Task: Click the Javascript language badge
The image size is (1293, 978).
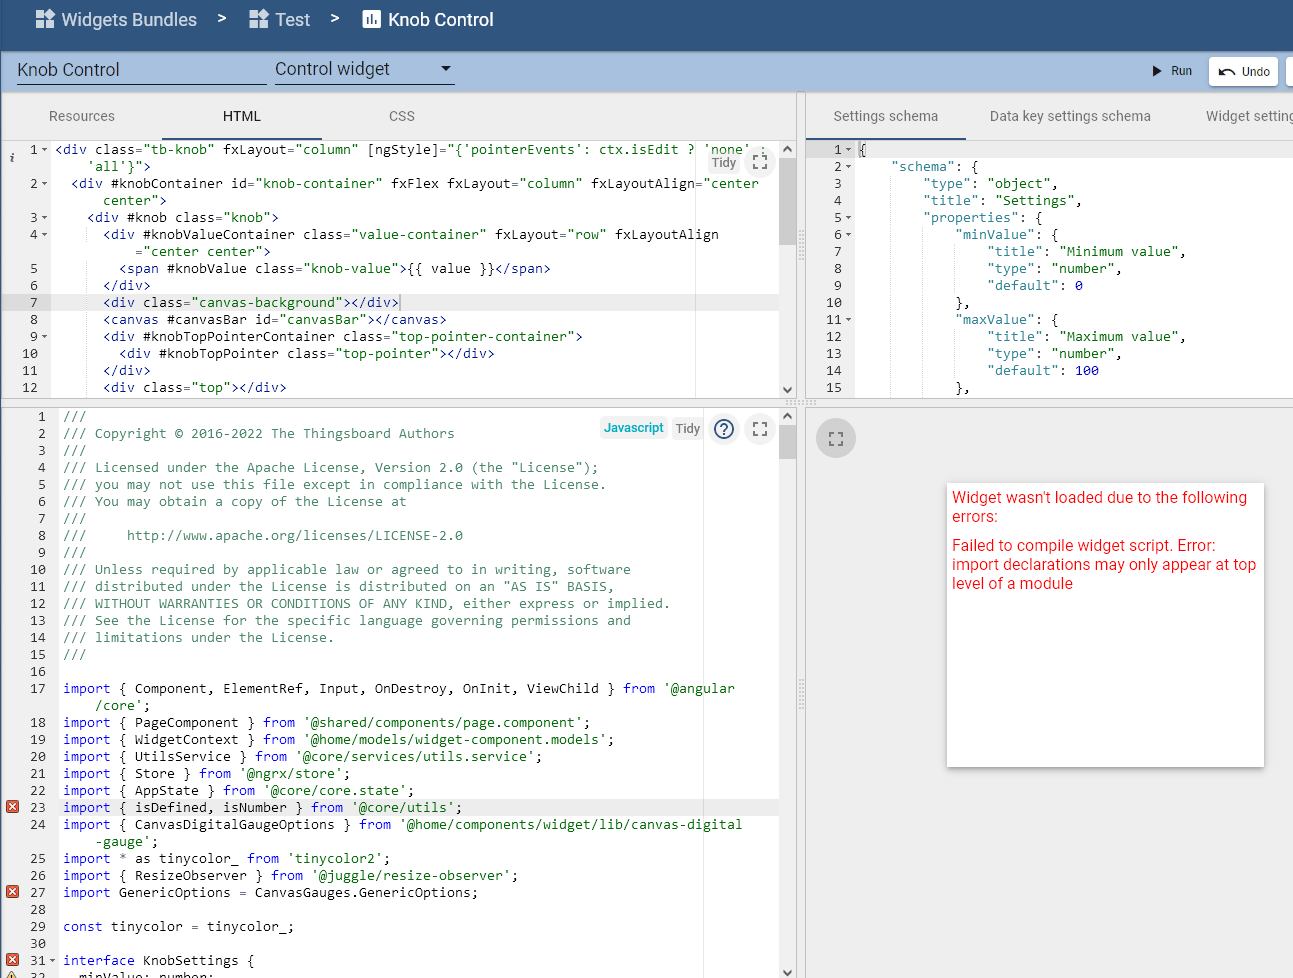Action: pos(633,428)
